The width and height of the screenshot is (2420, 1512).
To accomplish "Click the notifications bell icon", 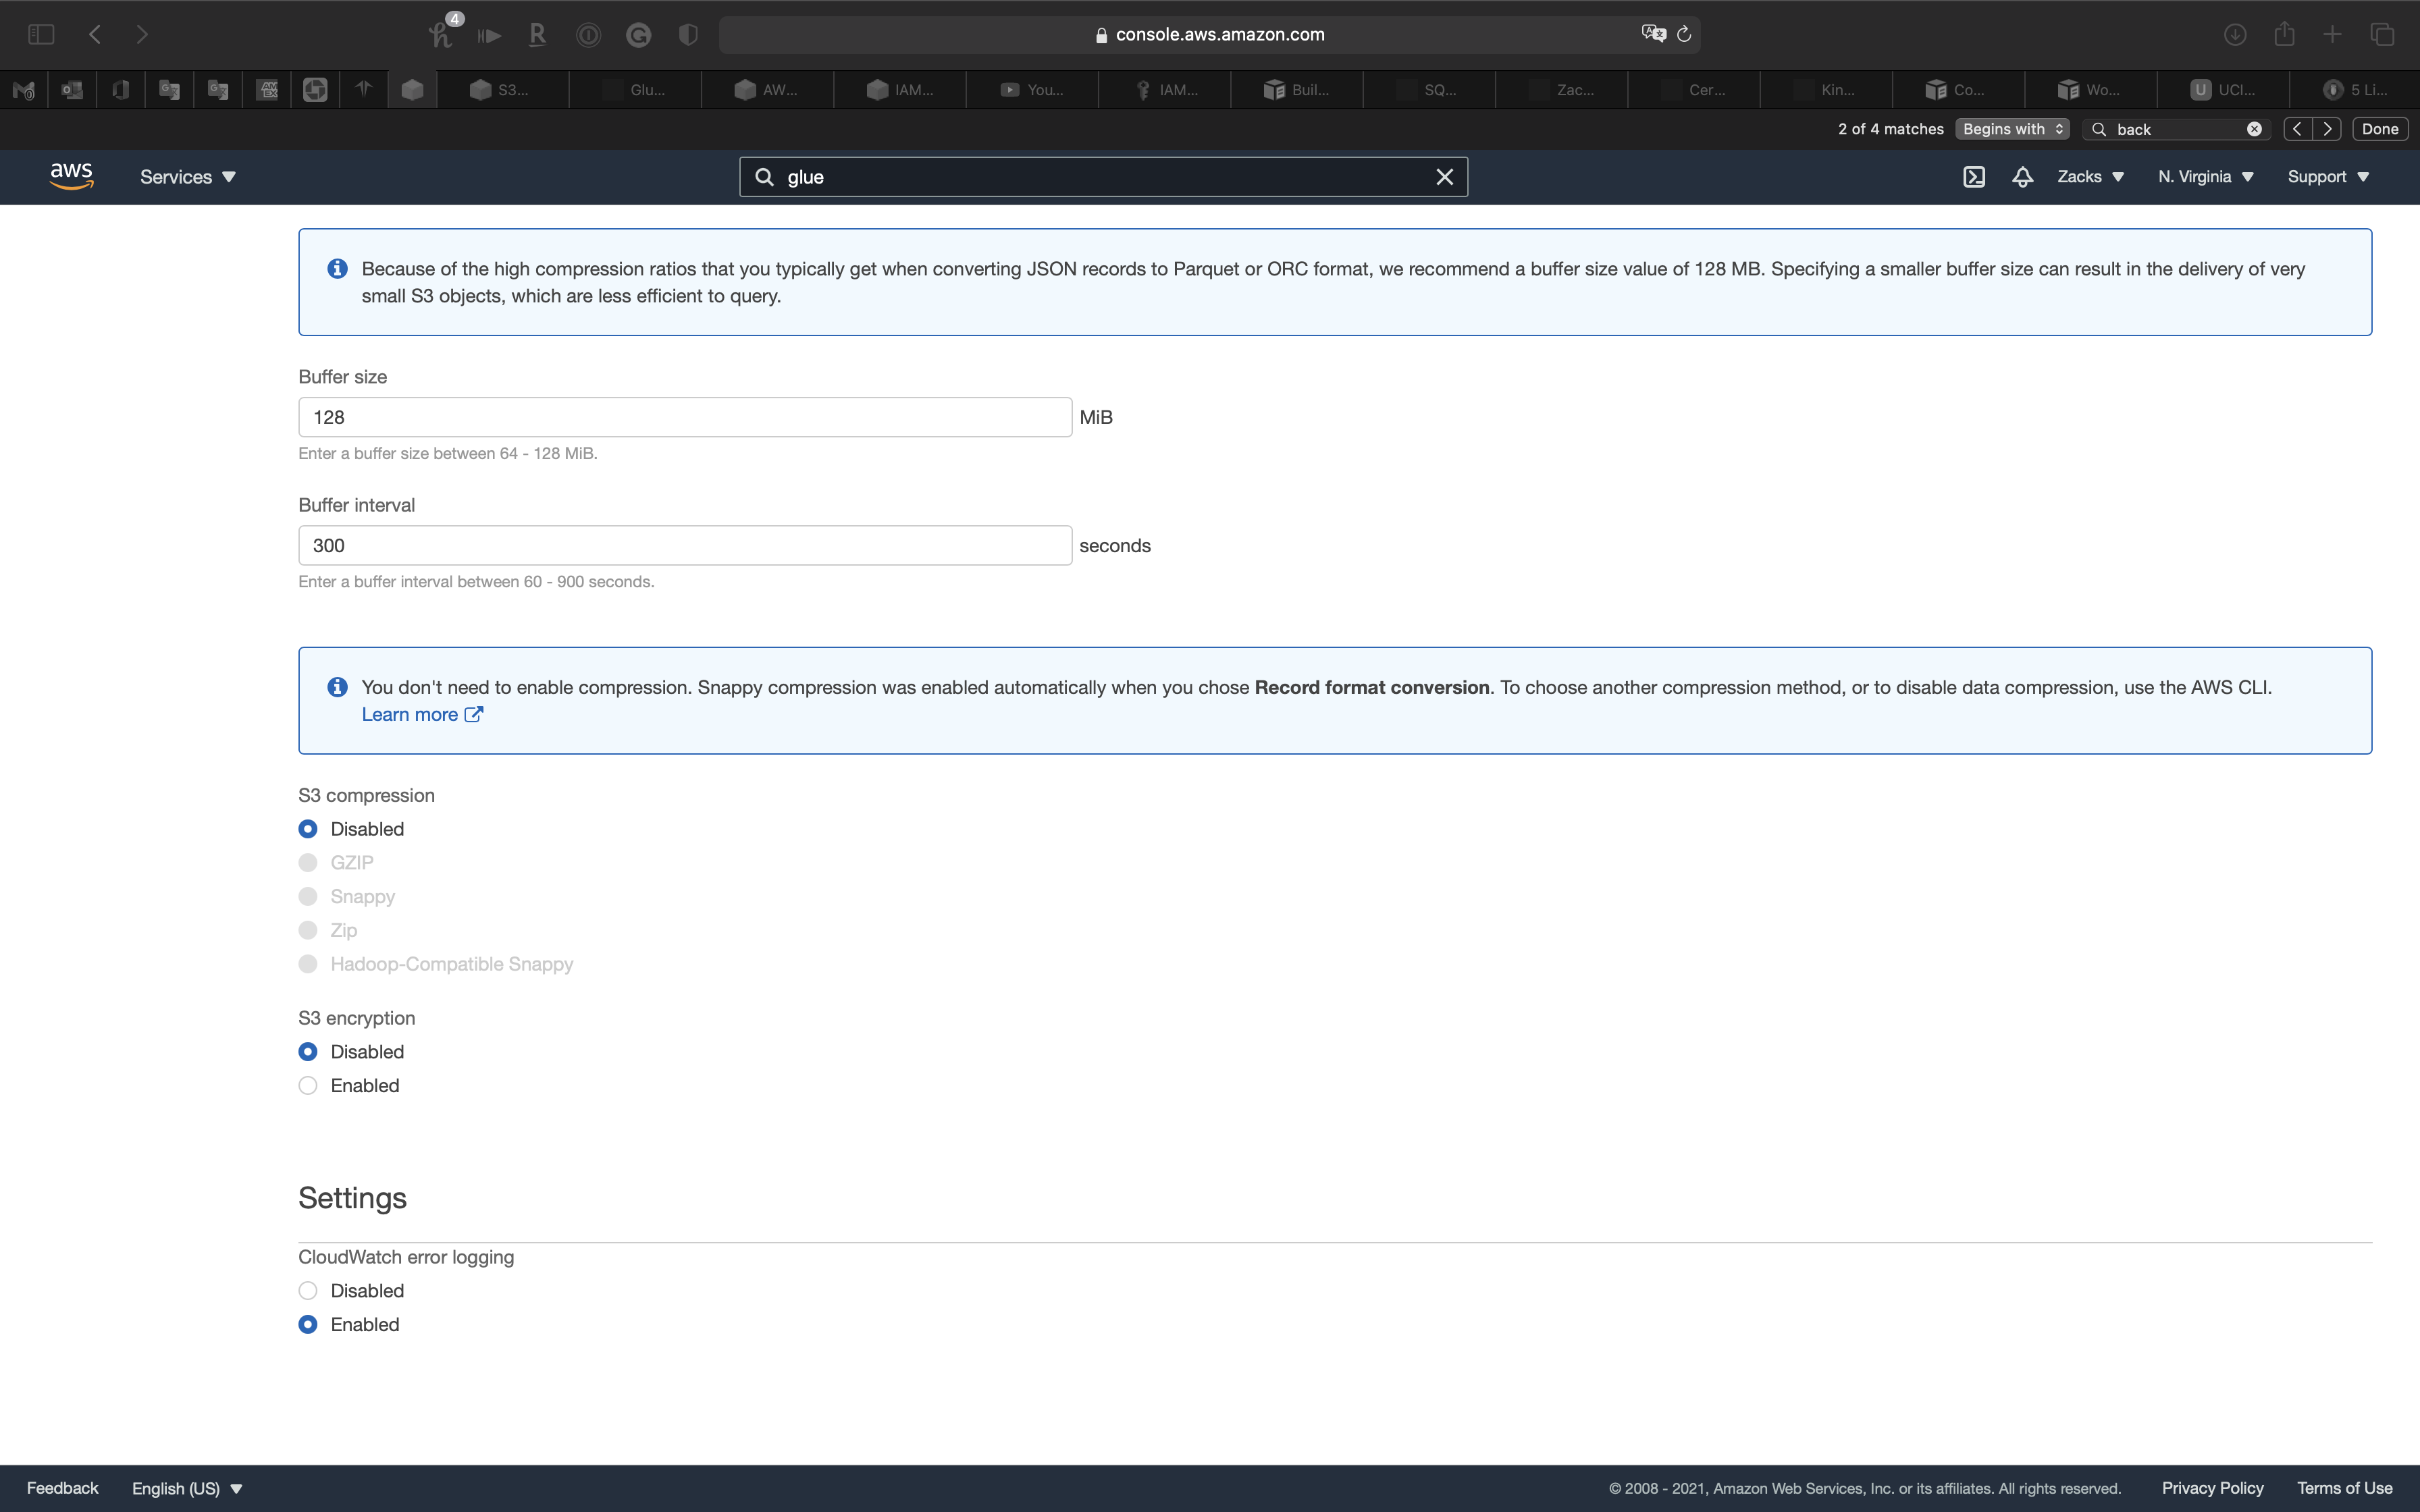I will (2022, 177).
